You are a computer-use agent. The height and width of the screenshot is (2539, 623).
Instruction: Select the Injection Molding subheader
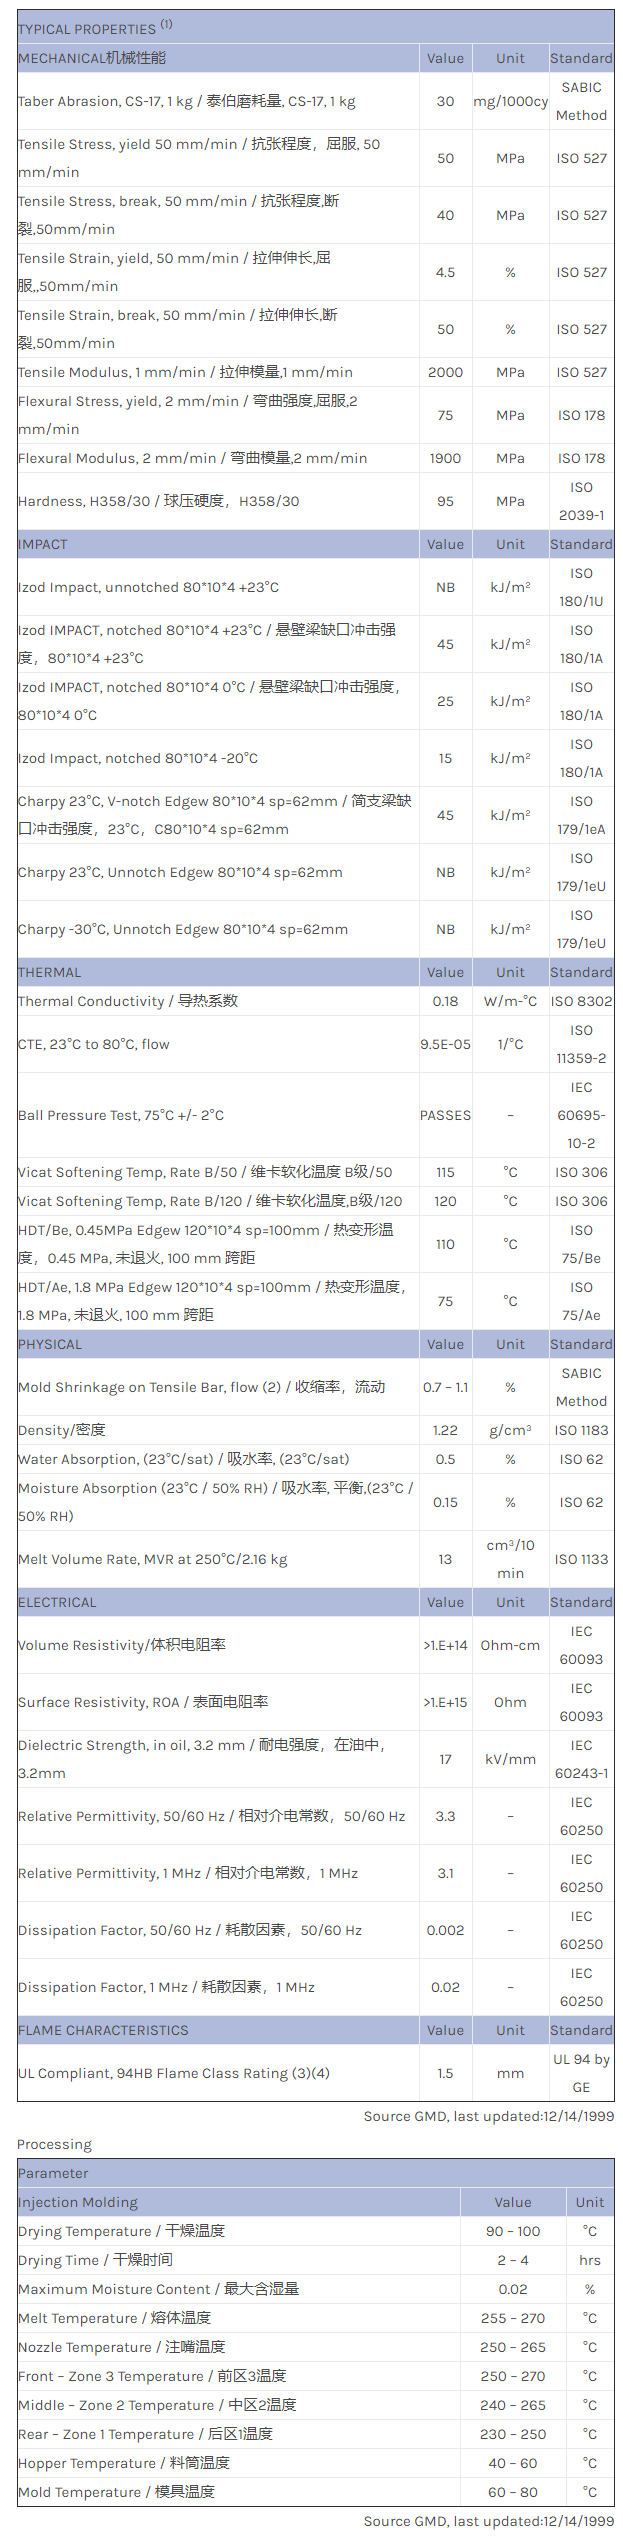78,2202
